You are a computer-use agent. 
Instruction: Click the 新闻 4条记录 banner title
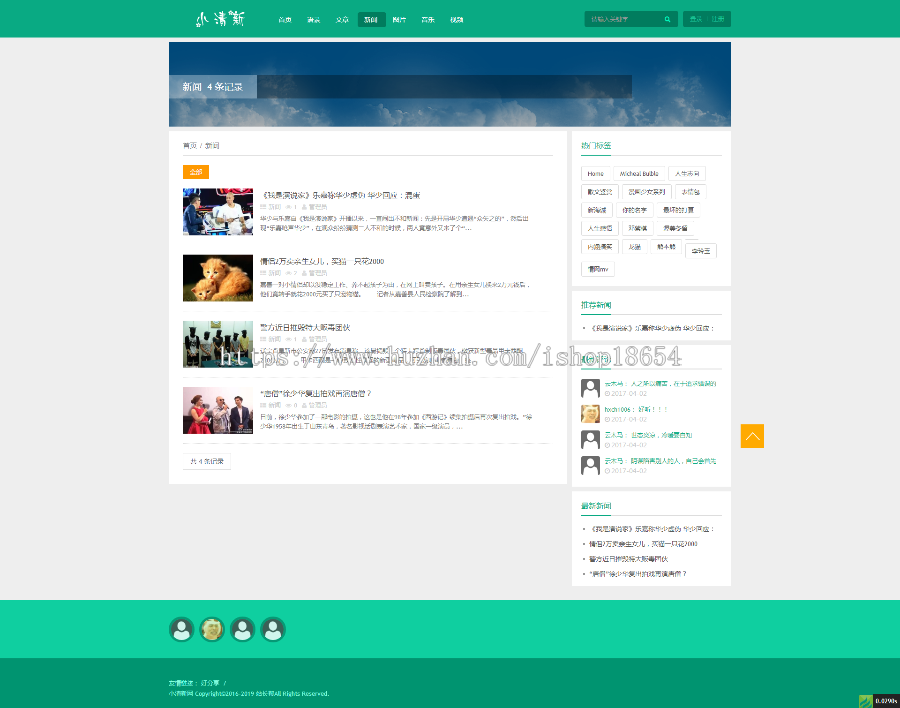(212, 87)
